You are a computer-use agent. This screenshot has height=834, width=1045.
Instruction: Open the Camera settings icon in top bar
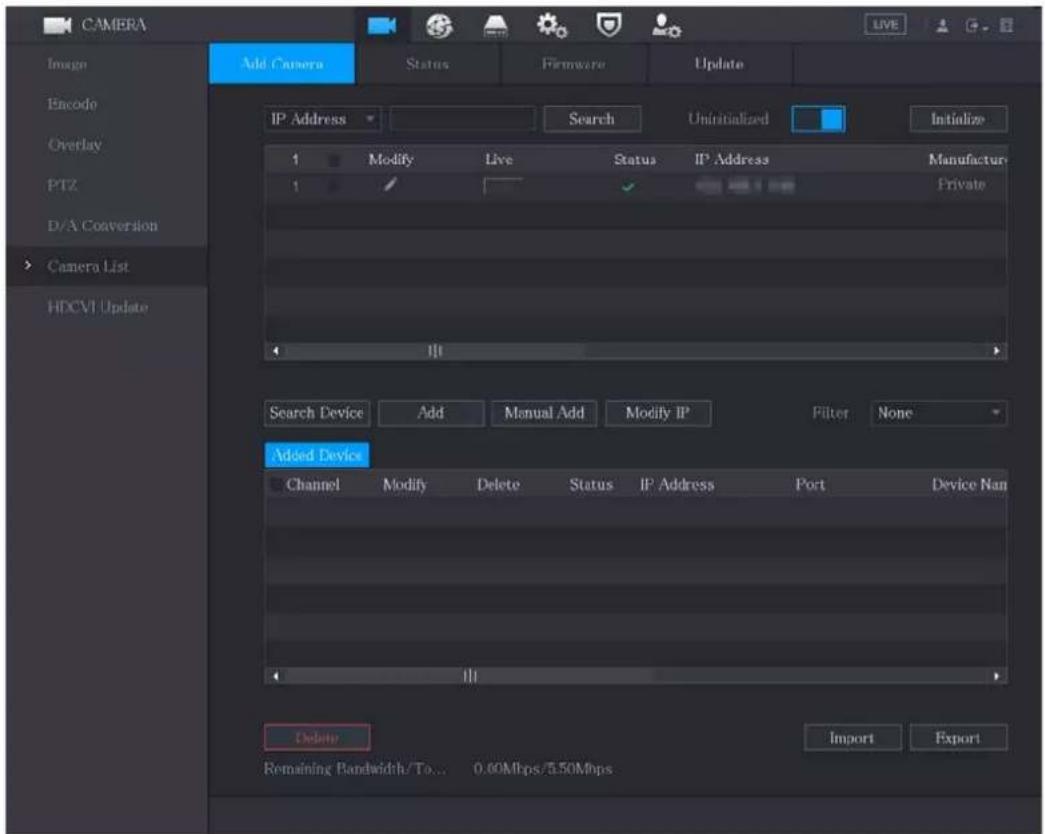pos(382,26)
